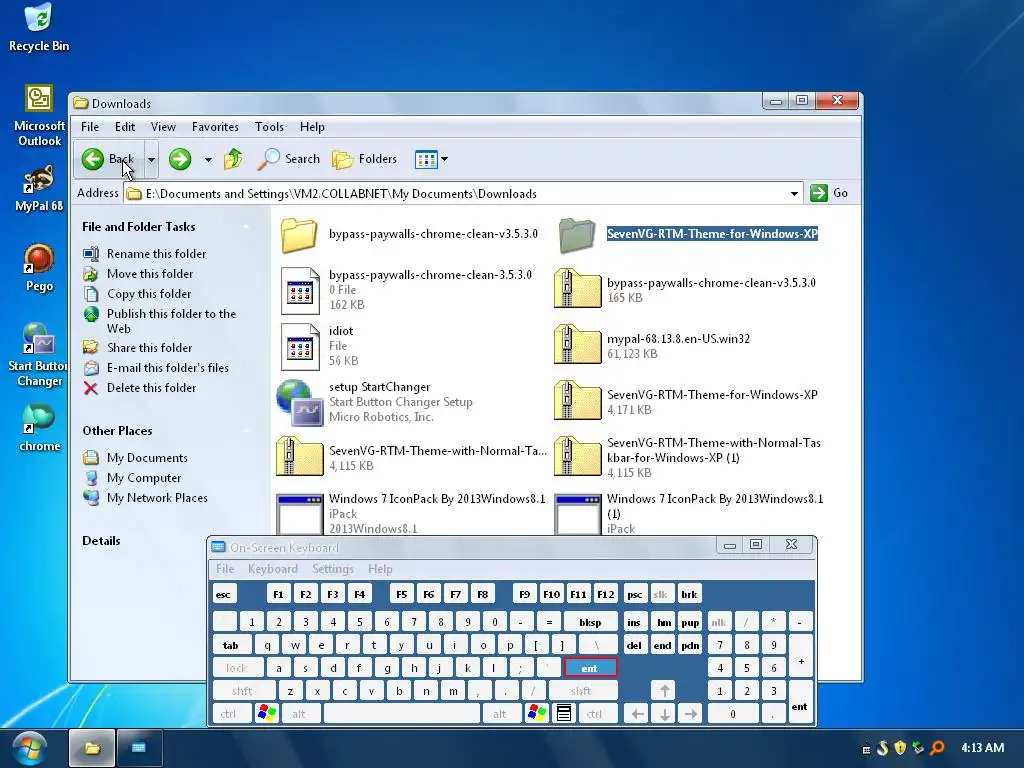Open the chrome desktop shortcut
The height and width of the screenshot is (768, 1024).
(39, 428)
